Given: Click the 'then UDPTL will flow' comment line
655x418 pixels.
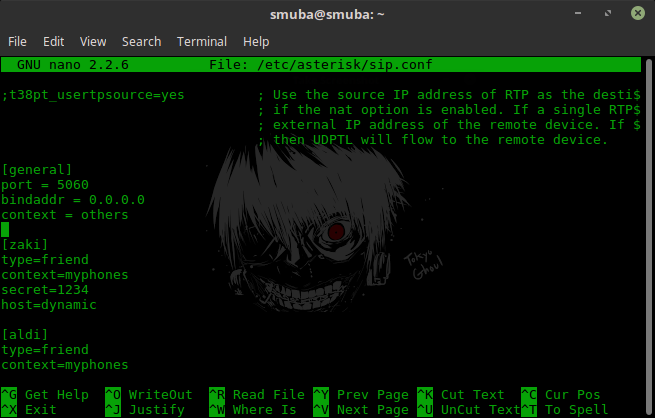Looking at the screenshot, I should pos(433,139).
